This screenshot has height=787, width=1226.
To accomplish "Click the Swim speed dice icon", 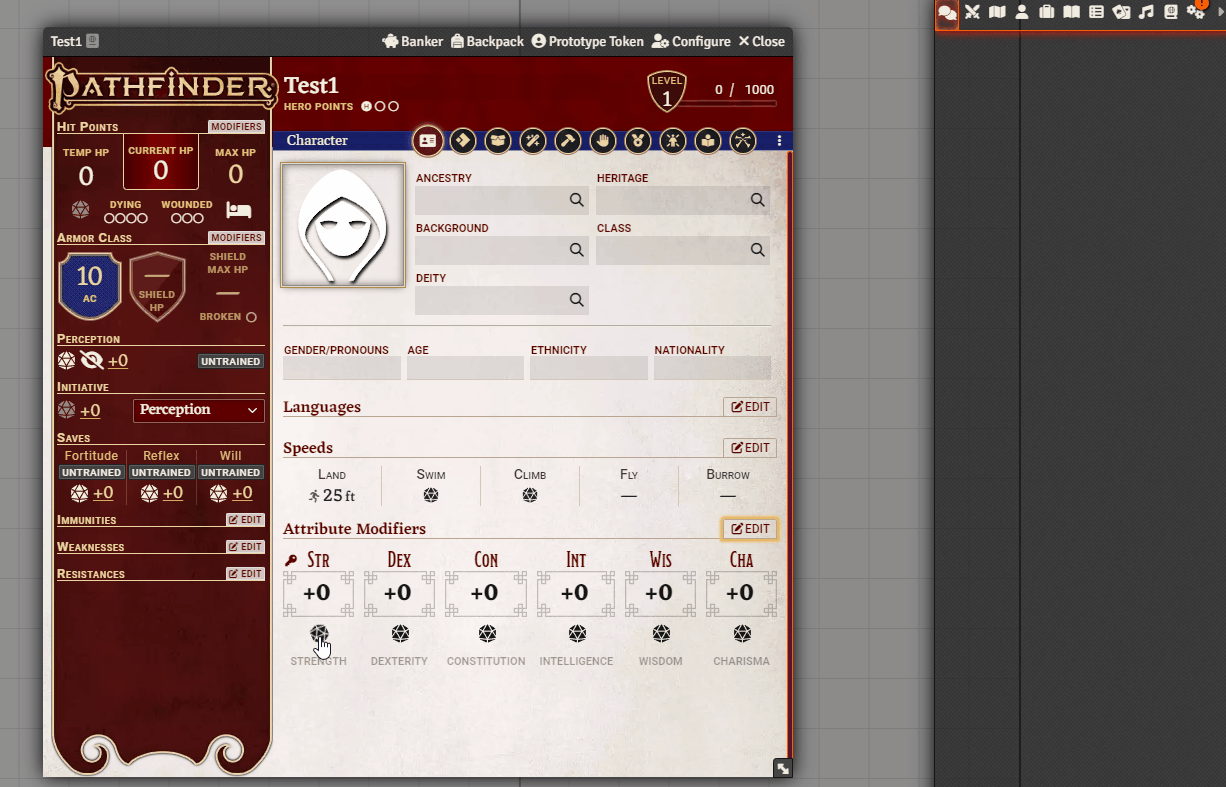I will (431, 495).
